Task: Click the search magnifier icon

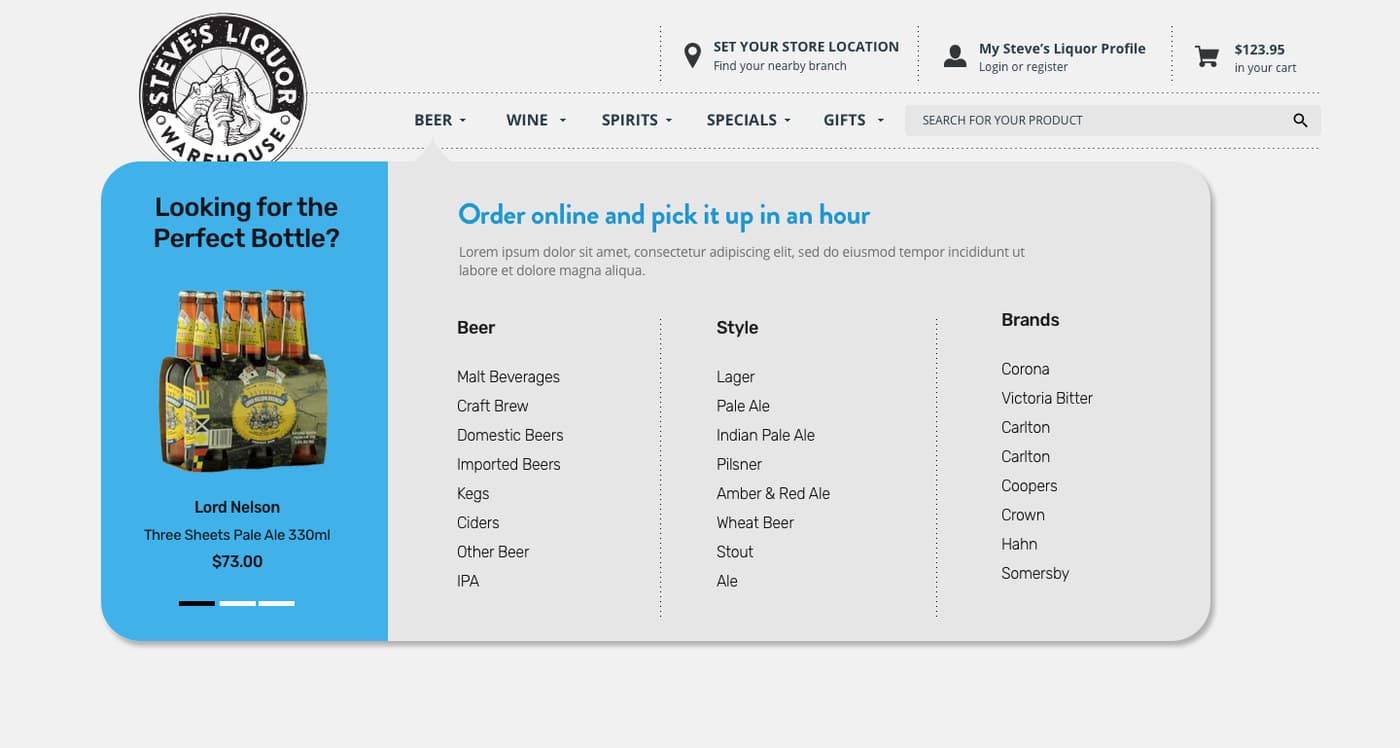Action: click(x=1300, y=120)
